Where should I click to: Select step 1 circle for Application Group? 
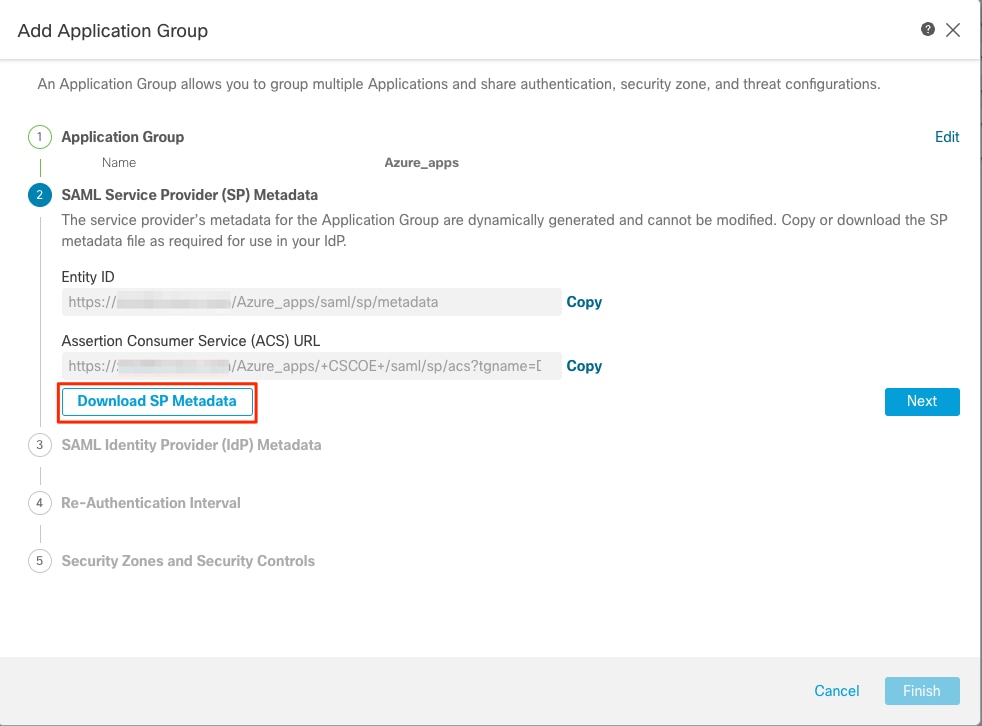[x=39, y=137]
